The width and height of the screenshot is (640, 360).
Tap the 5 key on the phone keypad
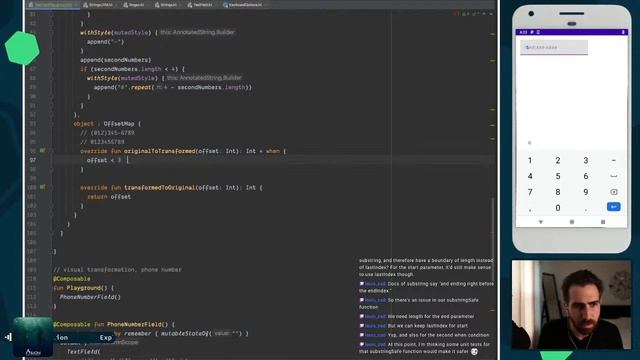558,176
